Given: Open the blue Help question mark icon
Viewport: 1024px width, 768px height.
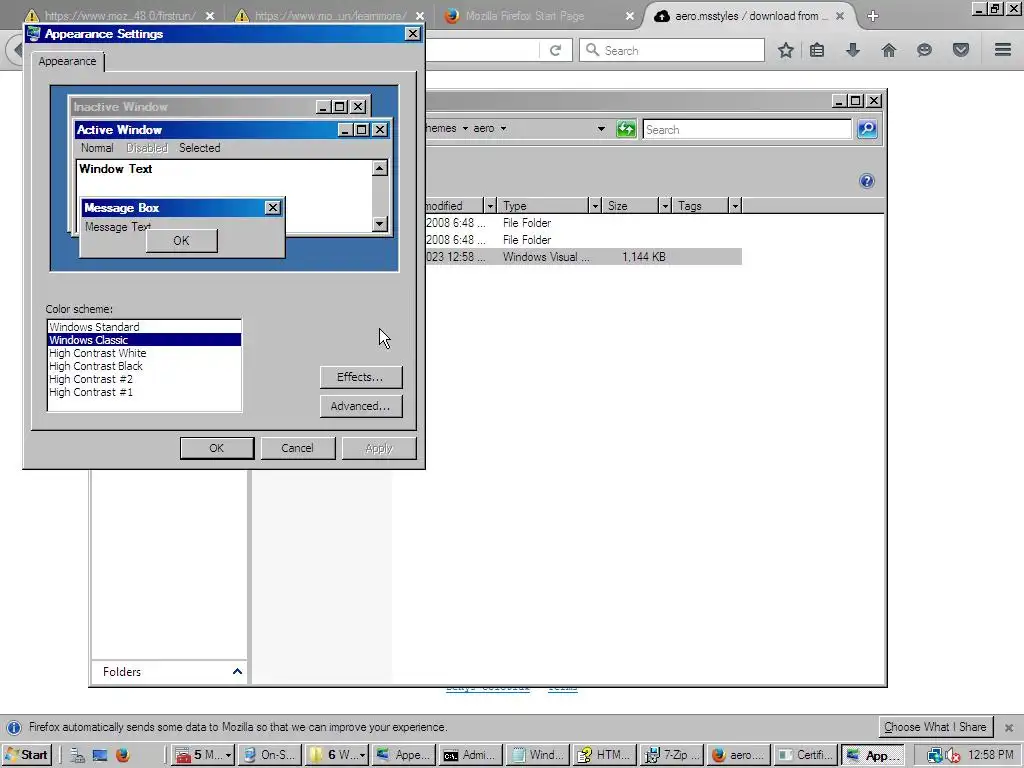Looking at the screenshot, I should click(x=867, y=181).
